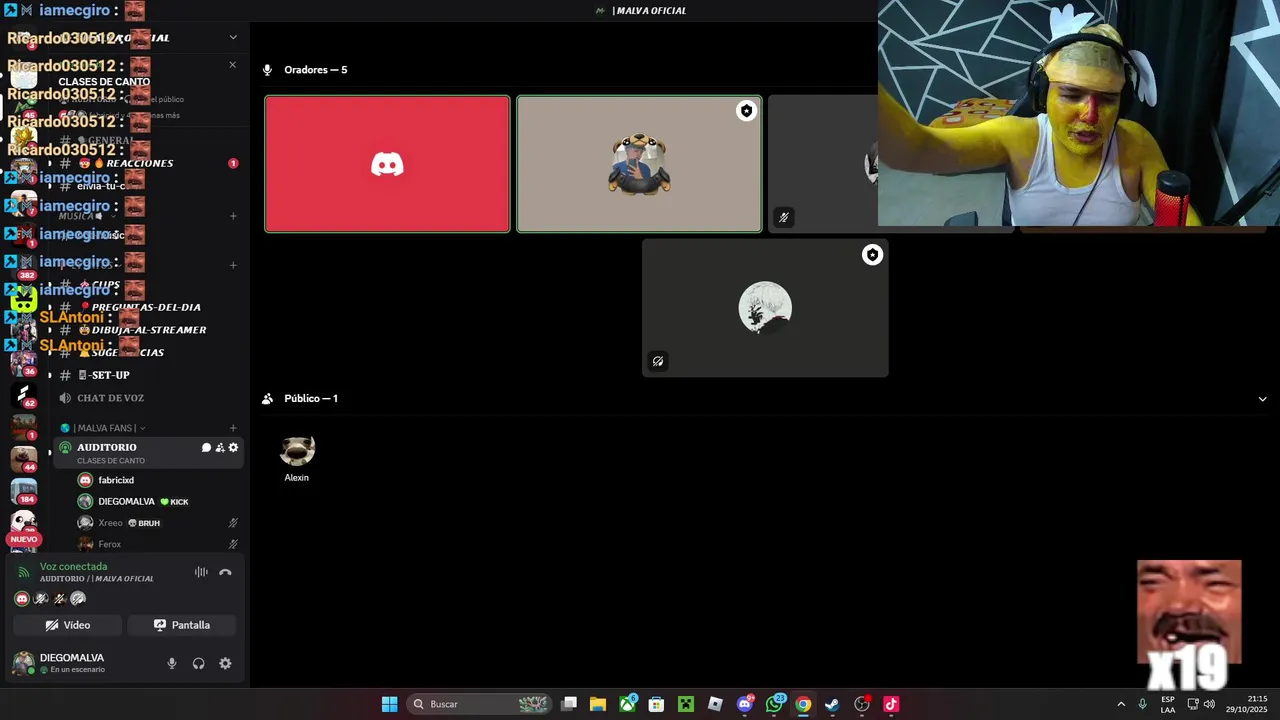Switch to Discord on the taskbar
This screenshot has width=1280, height=720.
click(745, 704)
